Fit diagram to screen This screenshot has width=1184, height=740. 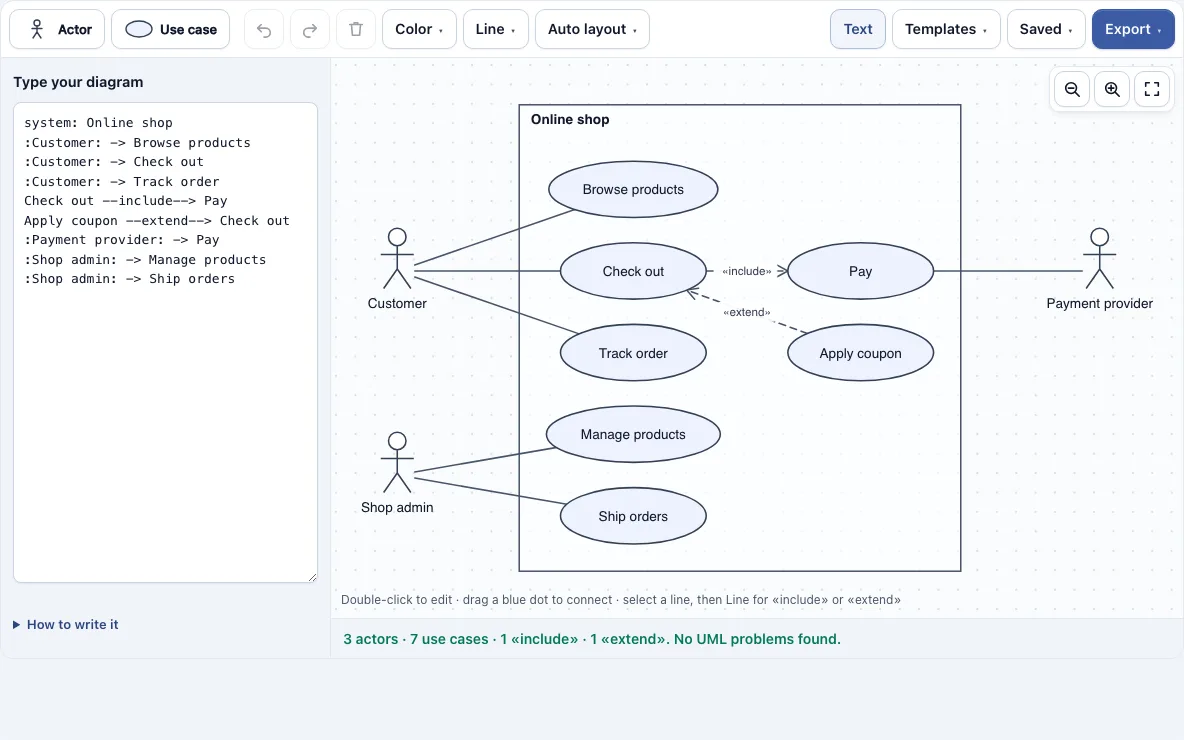coord(1152,89)
